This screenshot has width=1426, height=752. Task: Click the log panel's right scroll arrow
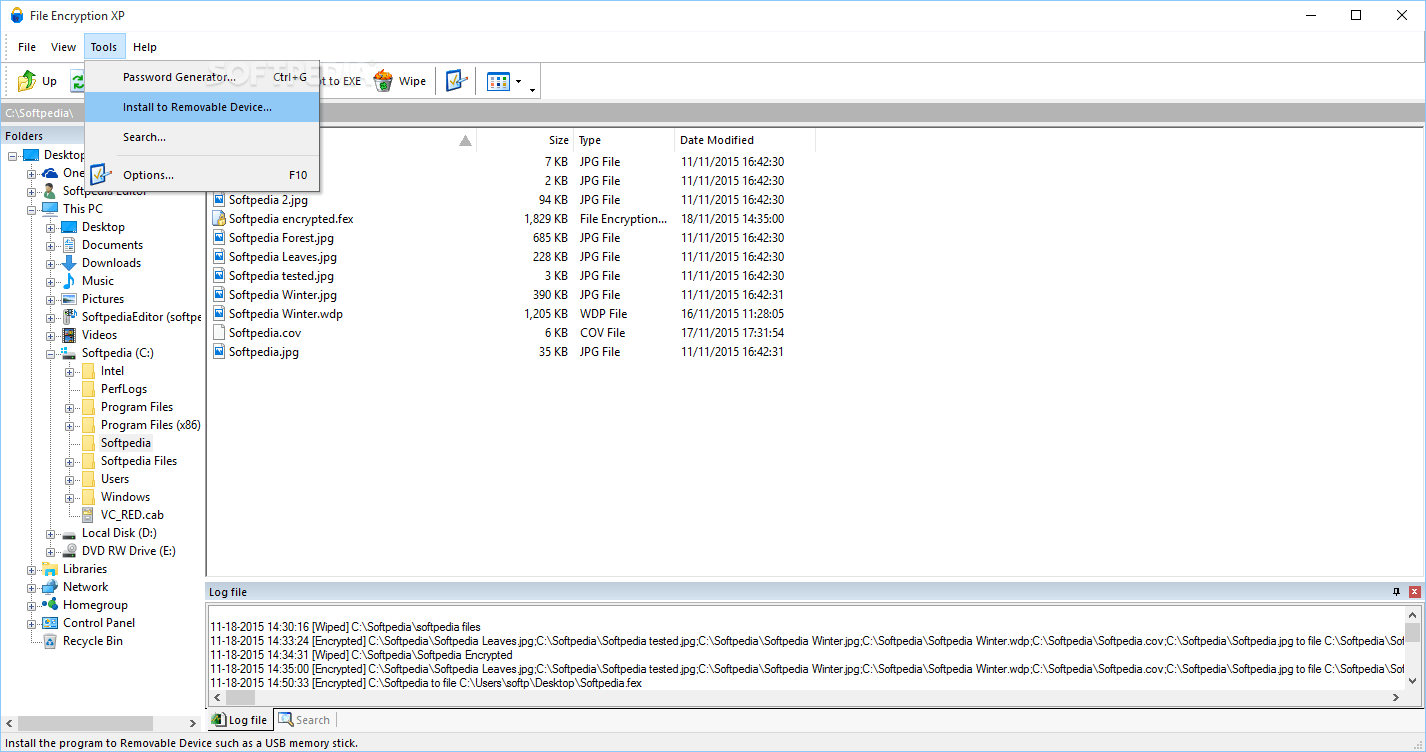[x=1397, y=697]
